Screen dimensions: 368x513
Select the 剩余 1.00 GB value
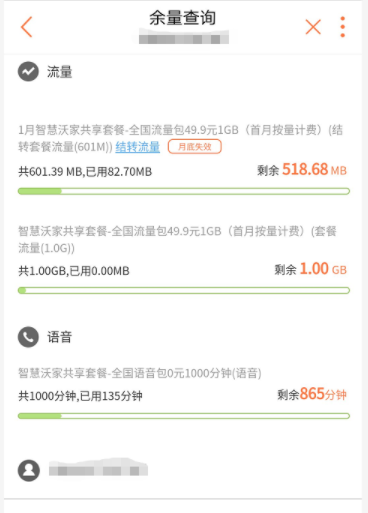click(310, 269)
